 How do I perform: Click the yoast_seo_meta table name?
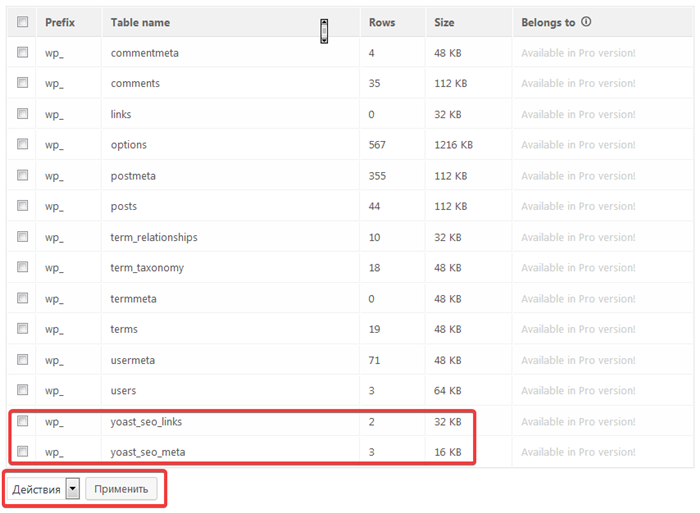click(148, 452)
